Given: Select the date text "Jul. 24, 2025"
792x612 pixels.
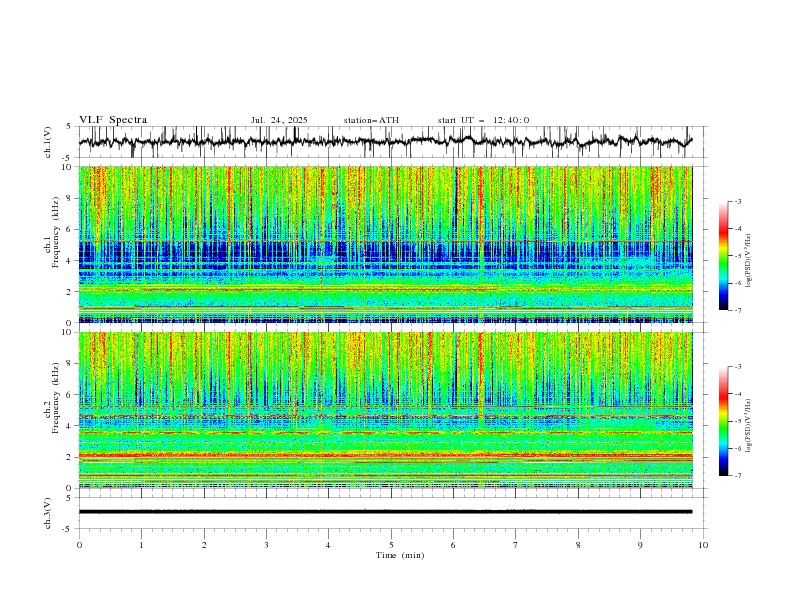Looking at the screenshot, I should tap(279, 120).
